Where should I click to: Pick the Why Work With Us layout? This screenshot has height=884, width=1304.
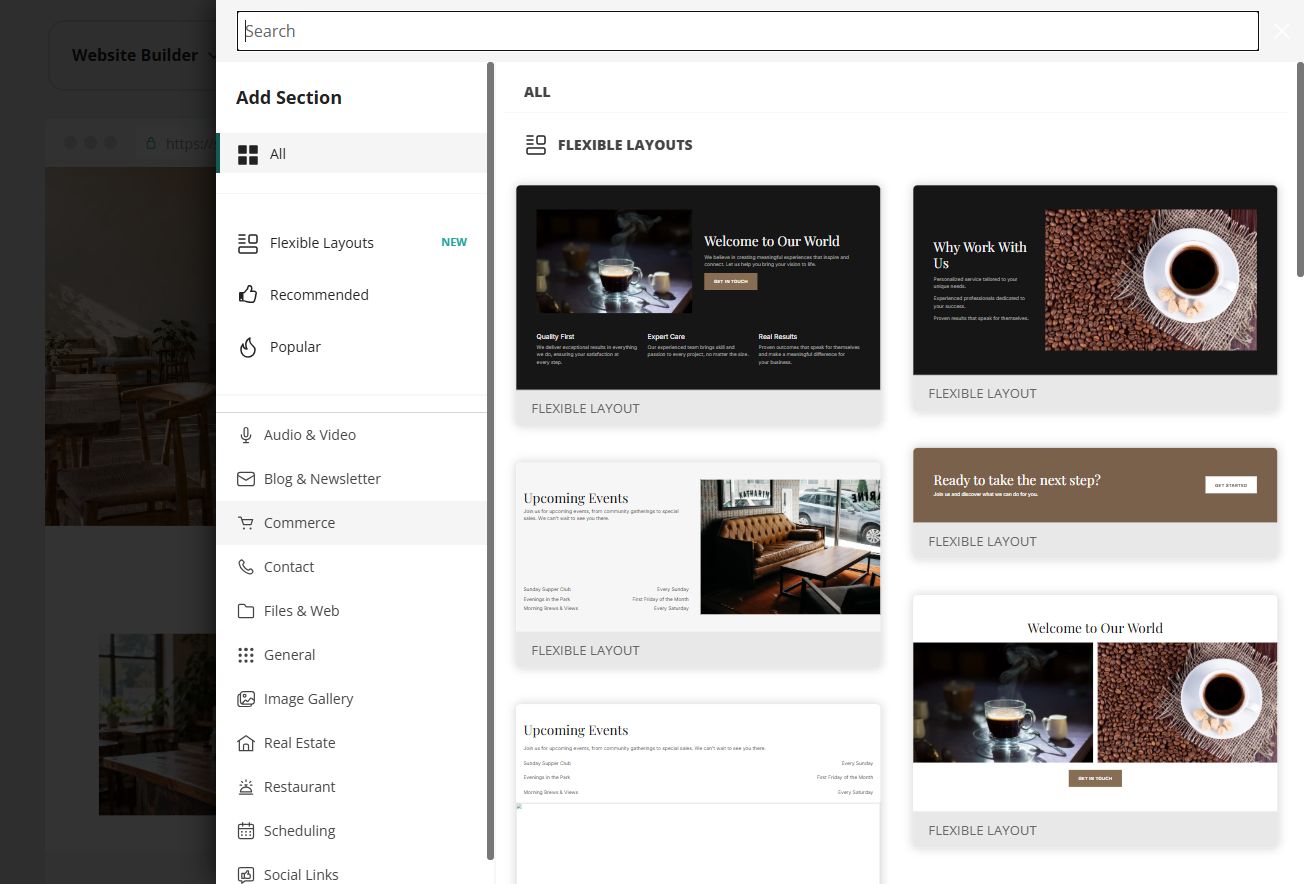click(1095, 297)
